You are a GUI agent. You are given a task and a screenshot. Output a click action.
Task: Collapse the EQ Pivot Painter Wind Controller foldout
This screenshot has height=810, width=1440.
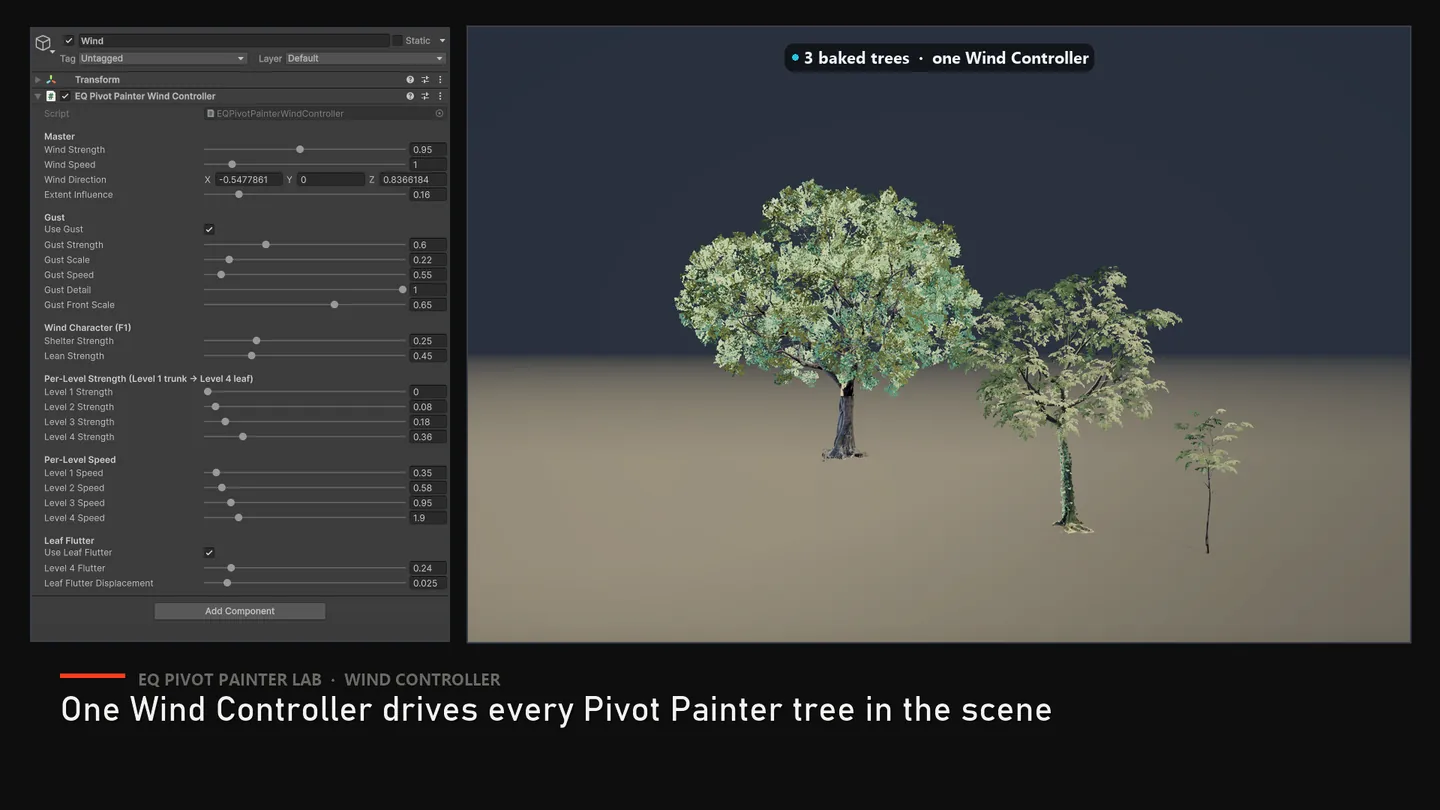[38, 97]
